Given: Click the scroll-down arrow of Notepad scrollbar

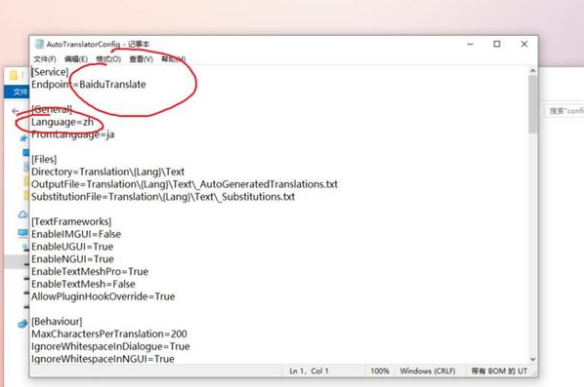Looking at the screenshot, I should coord(533,359).
